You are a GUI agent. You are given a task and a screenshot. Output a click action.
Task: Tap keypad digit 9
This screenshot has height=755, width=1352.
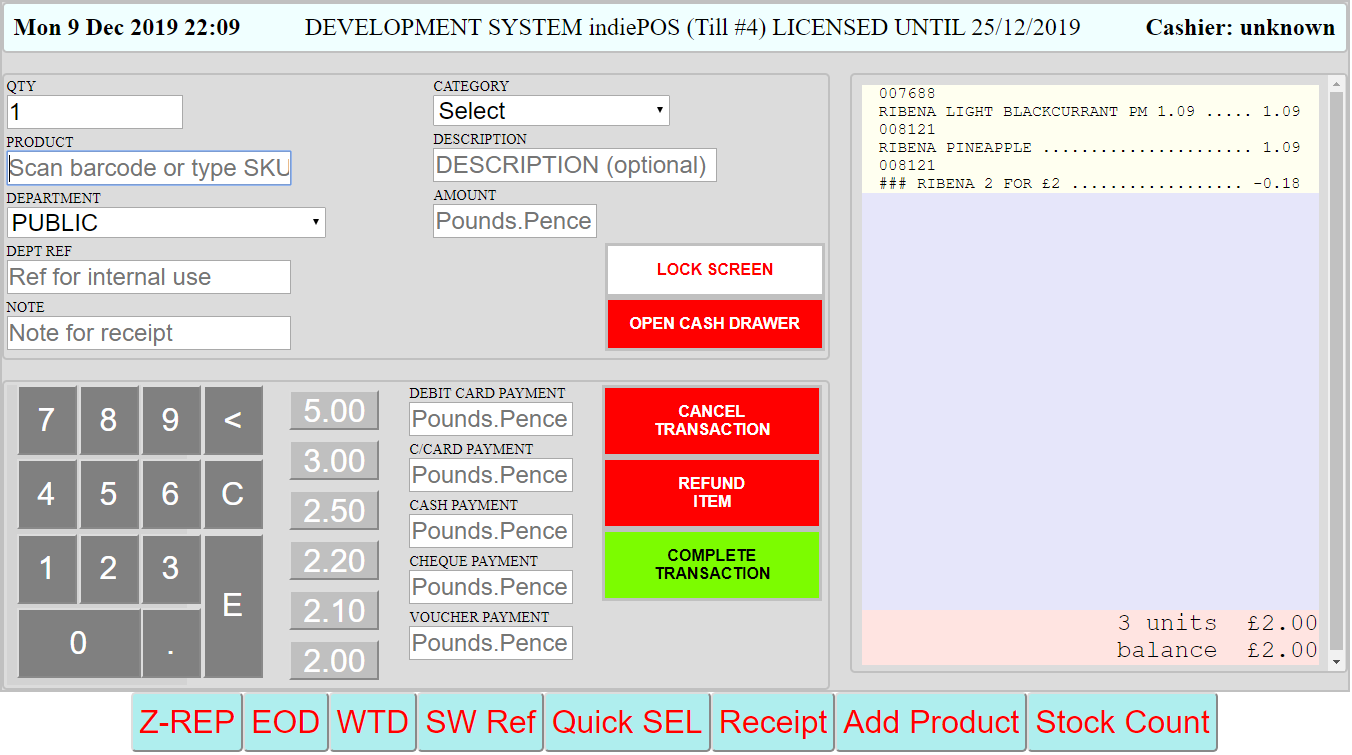pos(171,420)
